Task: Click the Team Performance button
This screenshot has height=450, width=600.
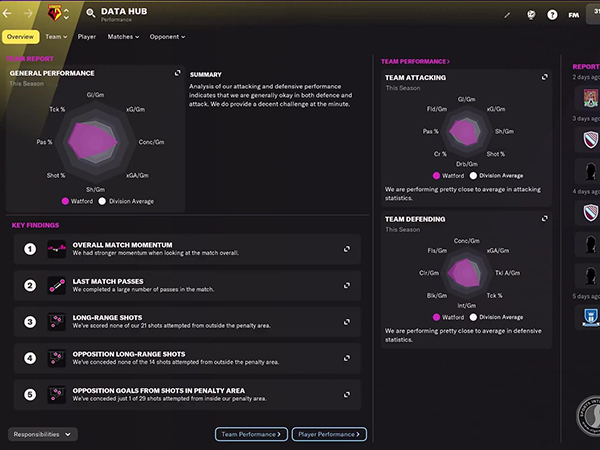Action: coord(251,434)
